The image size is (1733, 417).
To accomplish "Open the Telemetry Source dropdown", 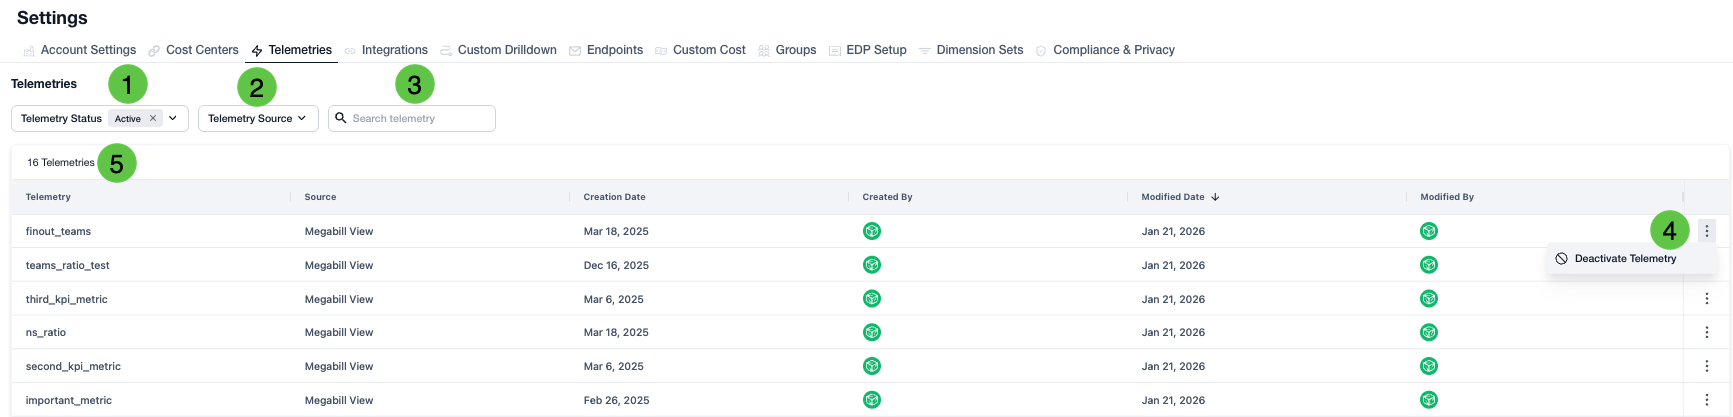I will click(x=257, y=118).
